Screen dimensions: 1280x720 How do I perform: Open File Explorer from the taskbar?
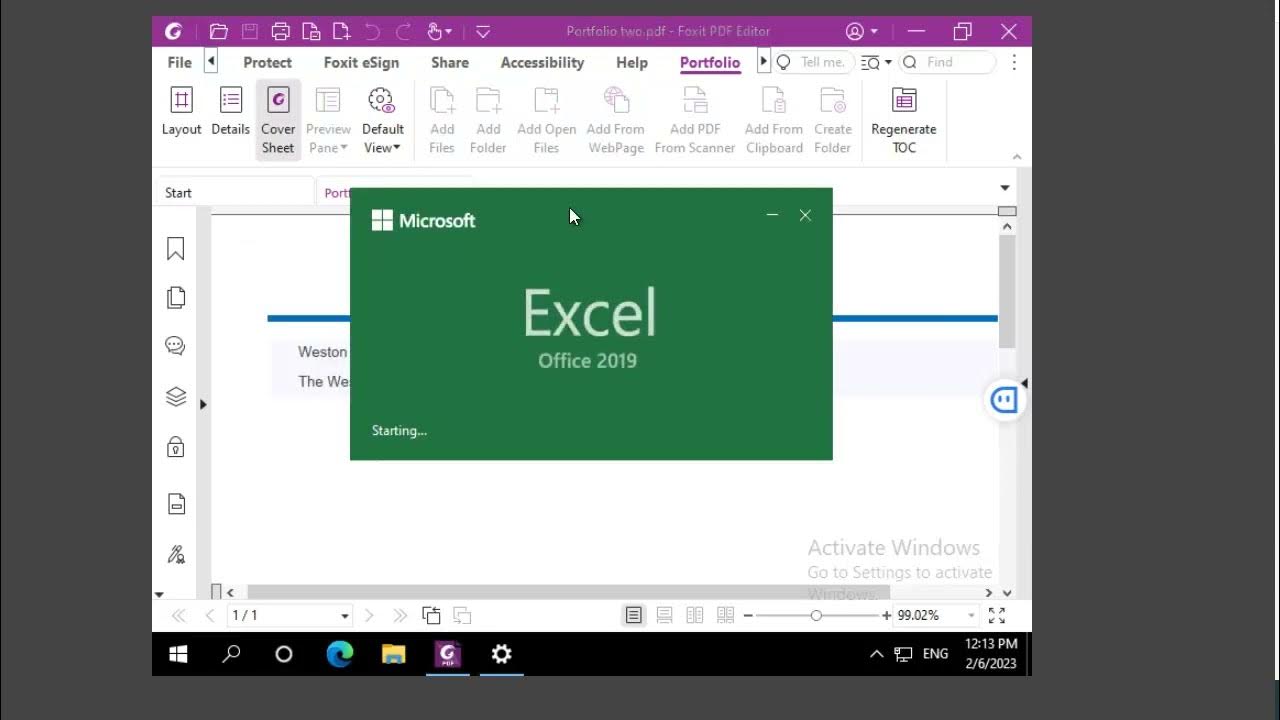pos(394,654)
